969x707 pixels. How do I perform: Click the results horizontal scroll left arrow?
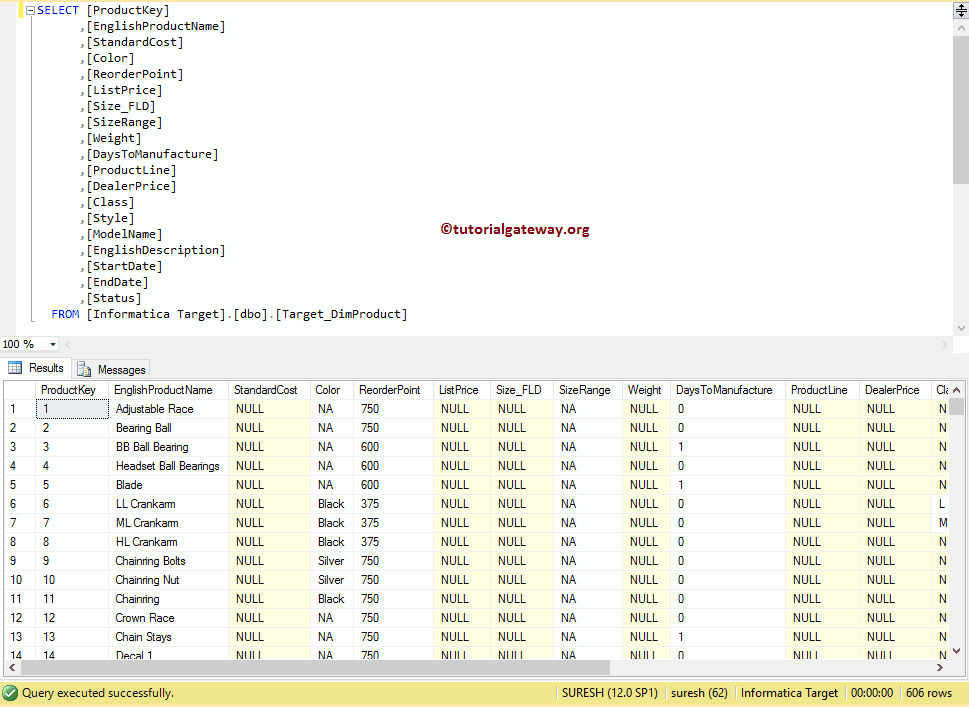click(x=12, y=667)
